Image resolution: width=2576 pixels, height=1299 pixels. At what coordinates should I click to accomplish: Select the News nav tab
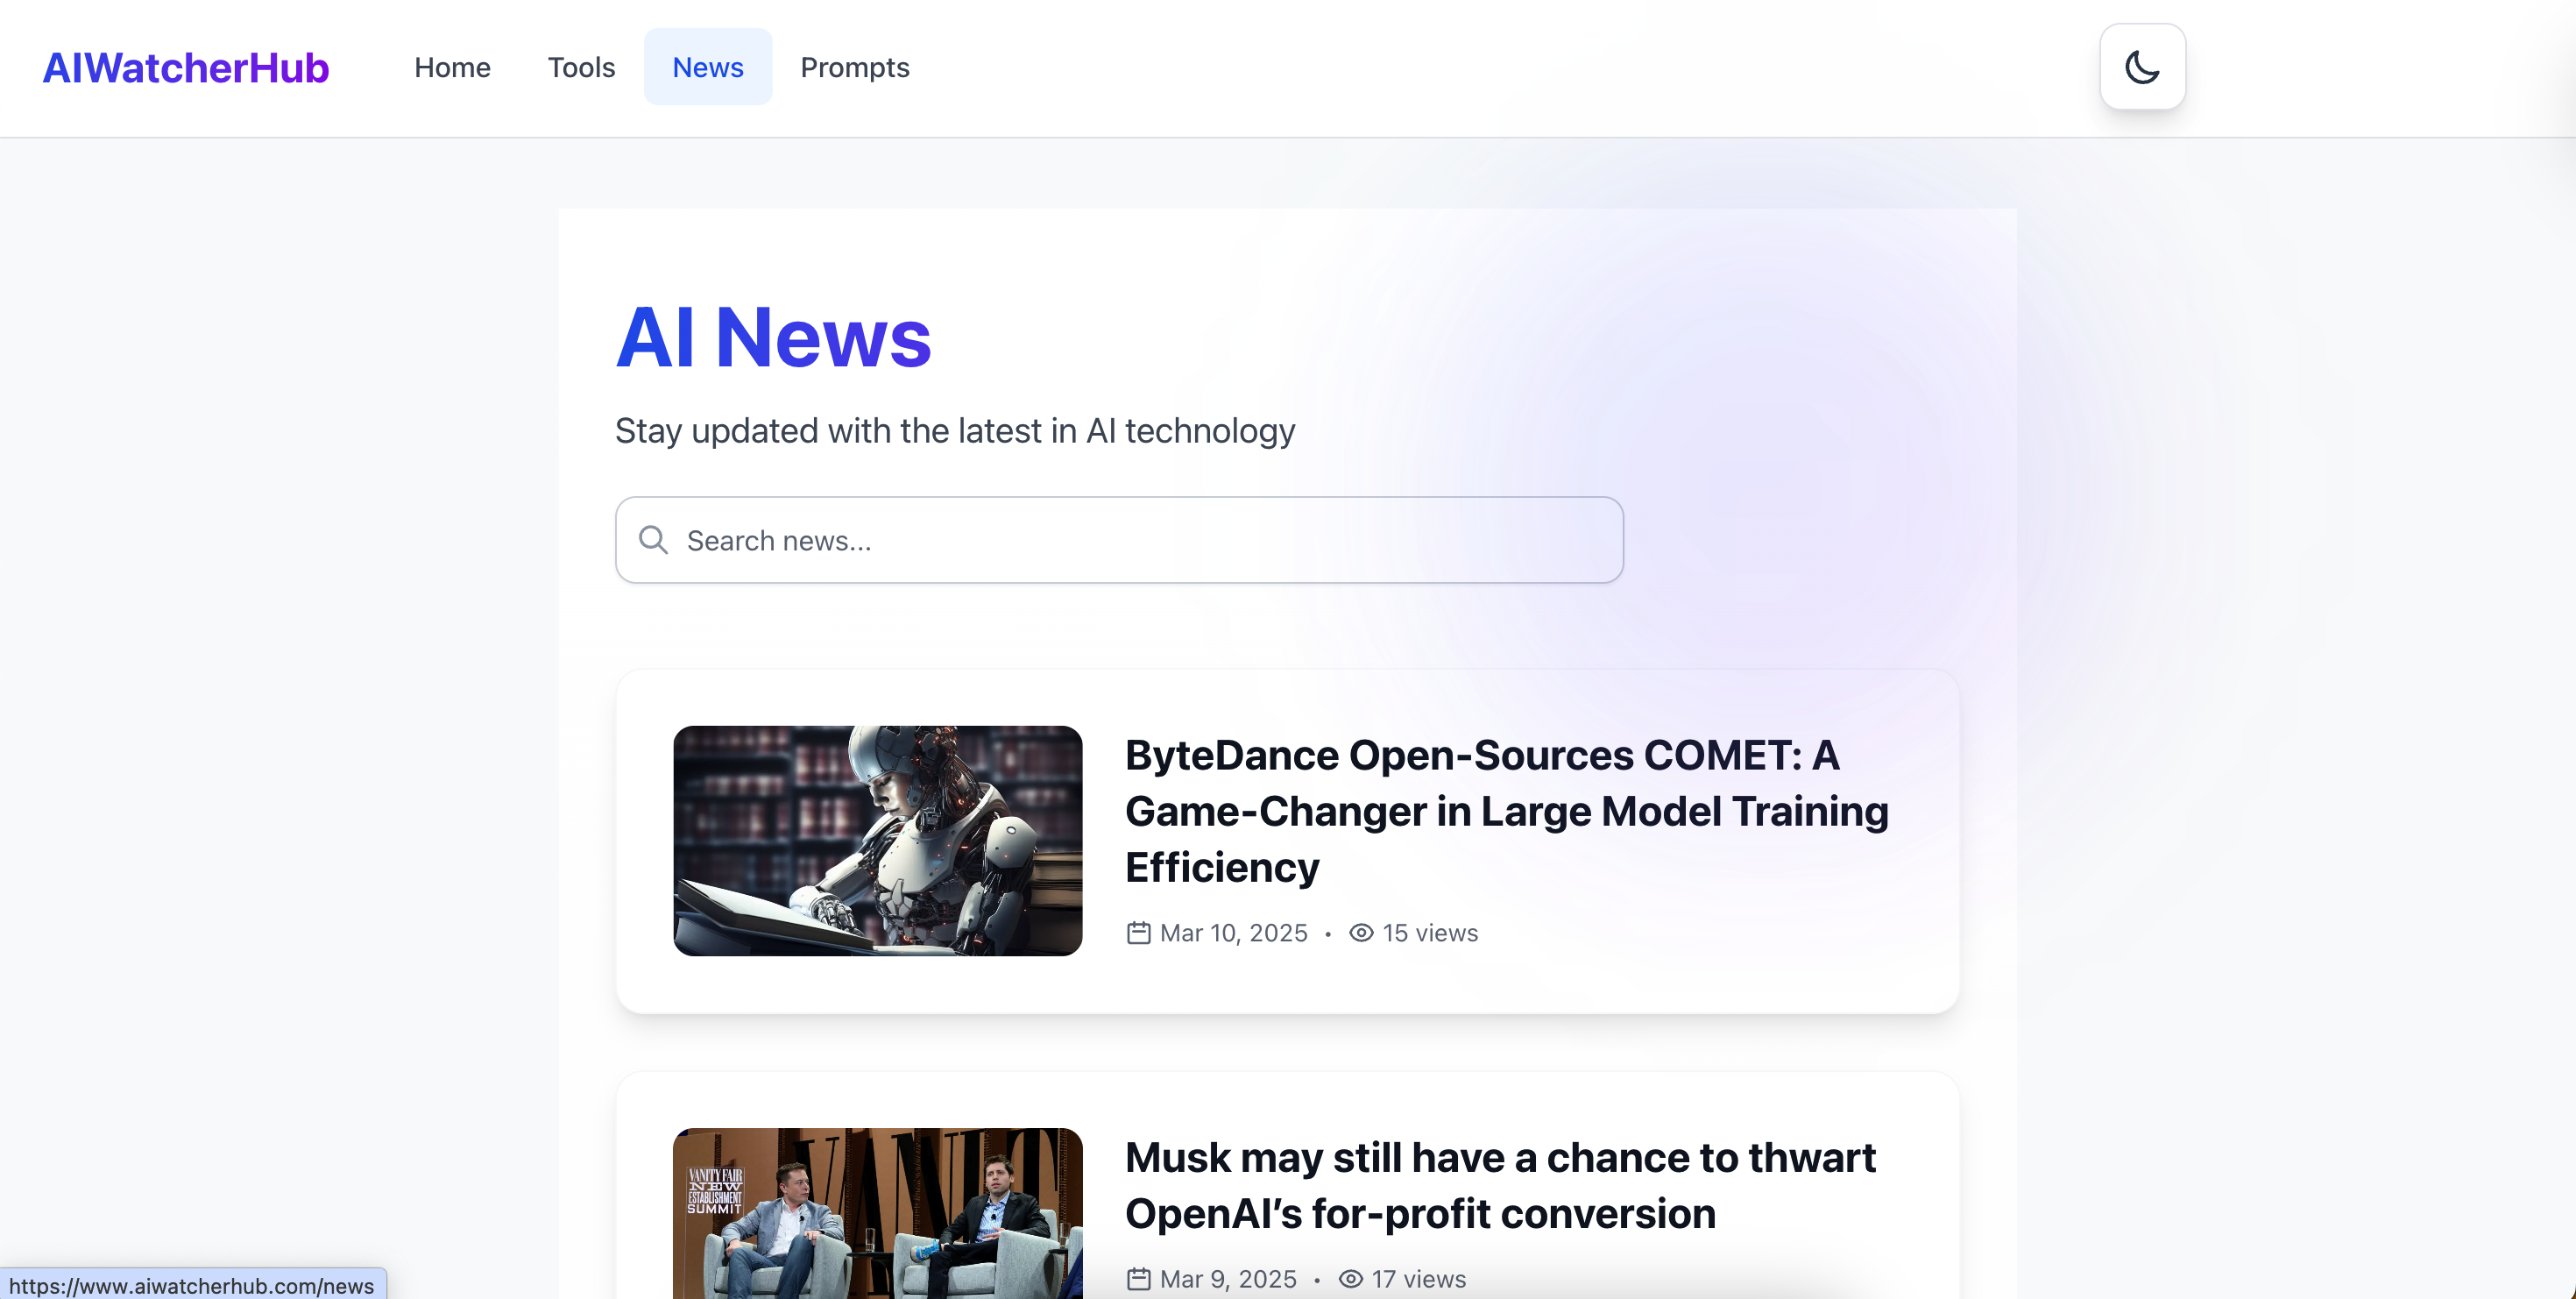pyautogui.click(x=708, y=67)
